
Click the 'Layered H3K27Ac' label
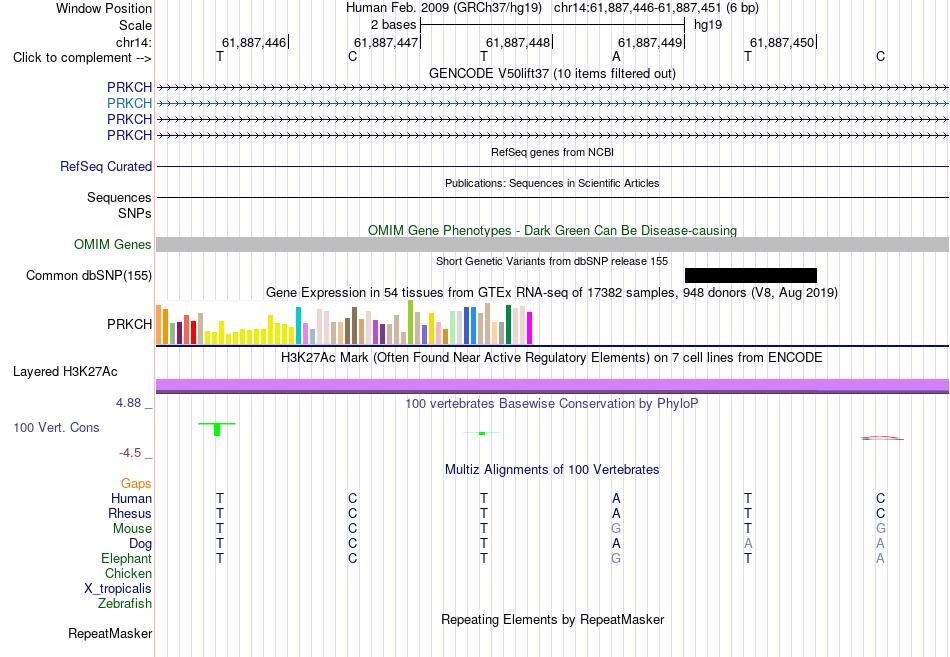[65, 372]
